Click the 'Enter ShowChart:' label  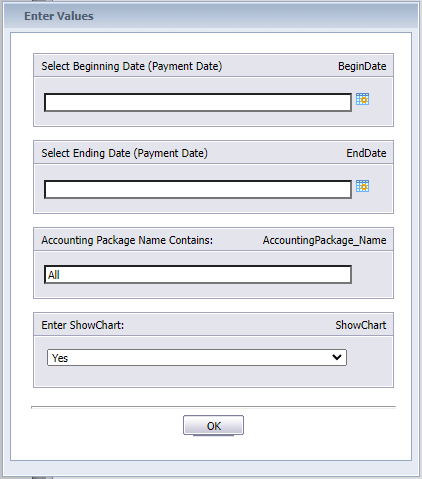pos(83,325)
